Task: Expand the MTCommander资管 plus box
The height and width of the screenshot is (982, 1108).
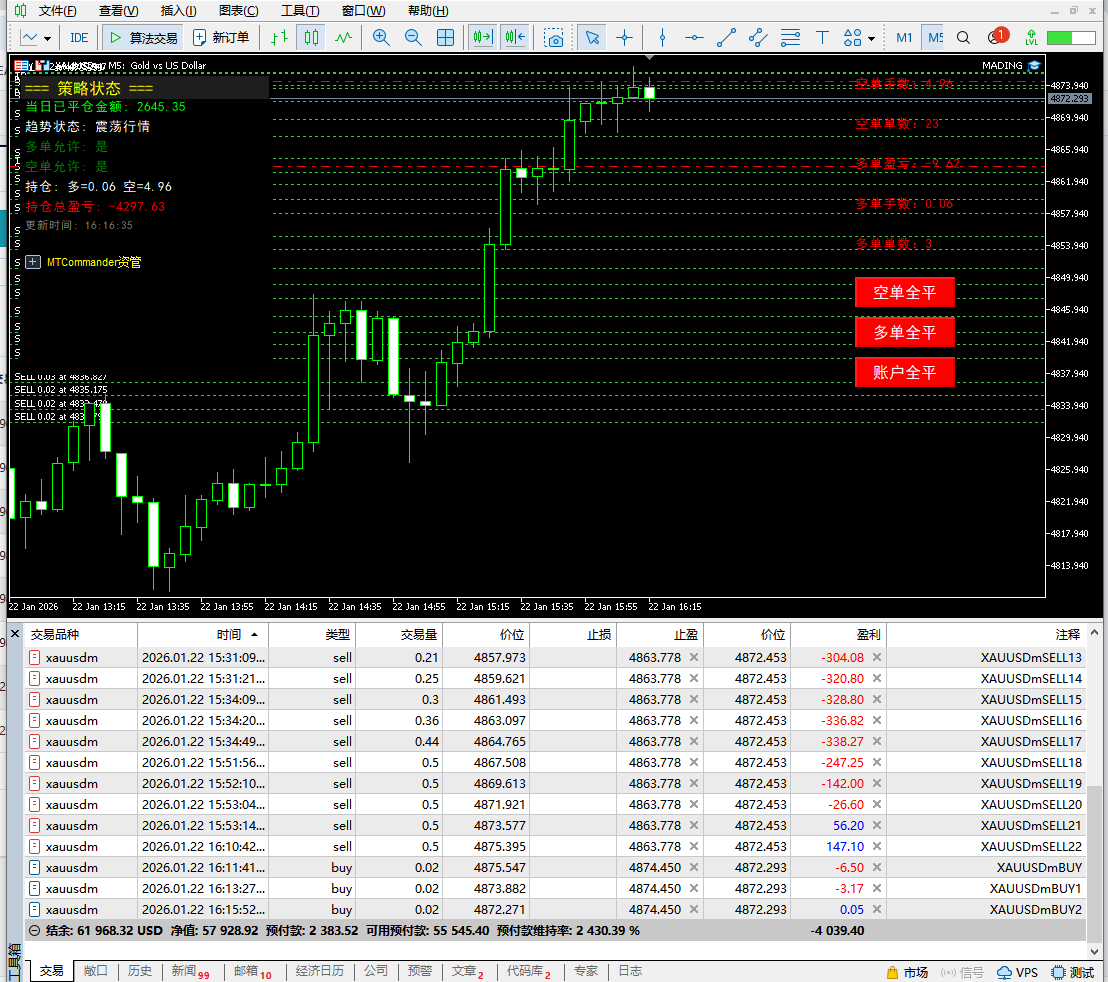Action: coord(33,262)
